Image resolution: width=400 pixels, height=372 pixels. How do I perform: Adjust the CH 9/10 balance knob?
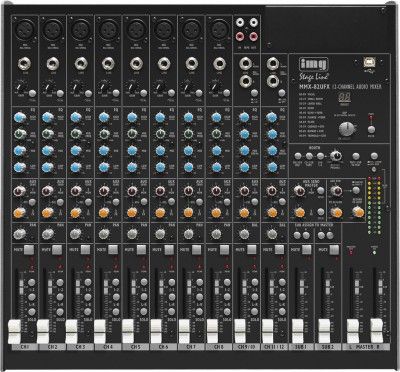pyautogui.click(x=244, y=234)
